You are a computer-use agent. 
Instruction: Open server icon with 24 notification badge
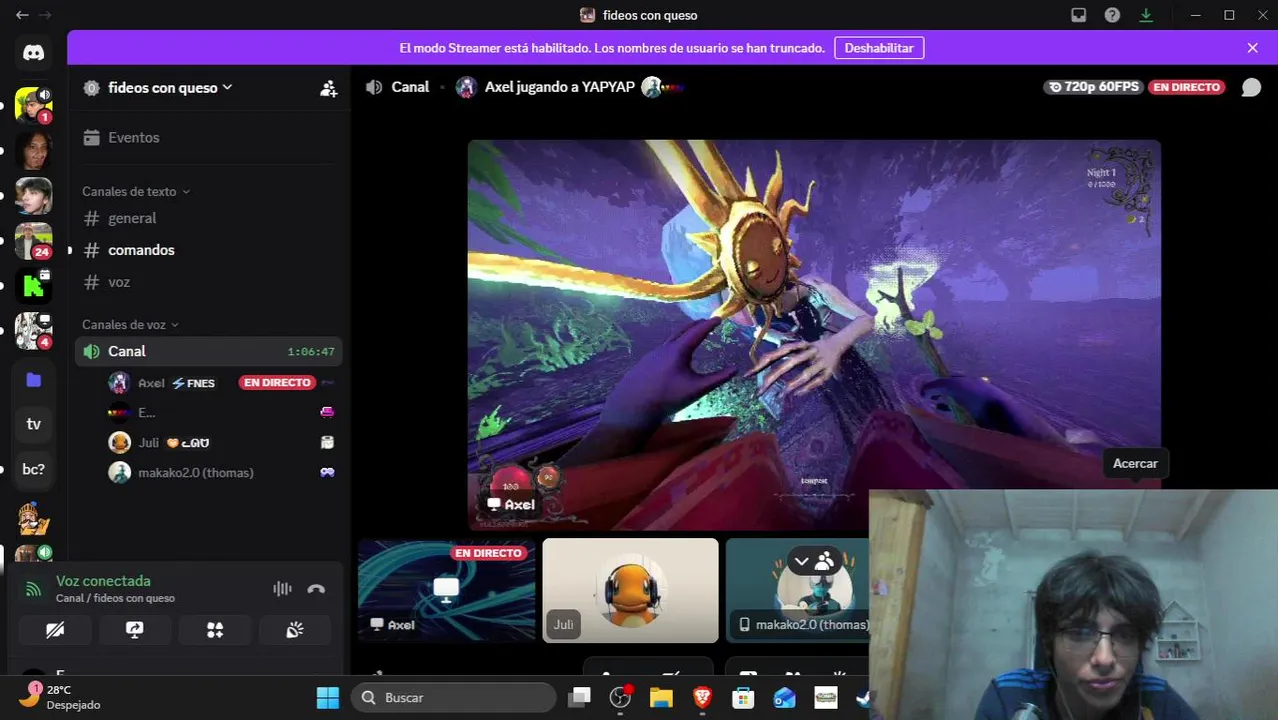pos(33,241)
